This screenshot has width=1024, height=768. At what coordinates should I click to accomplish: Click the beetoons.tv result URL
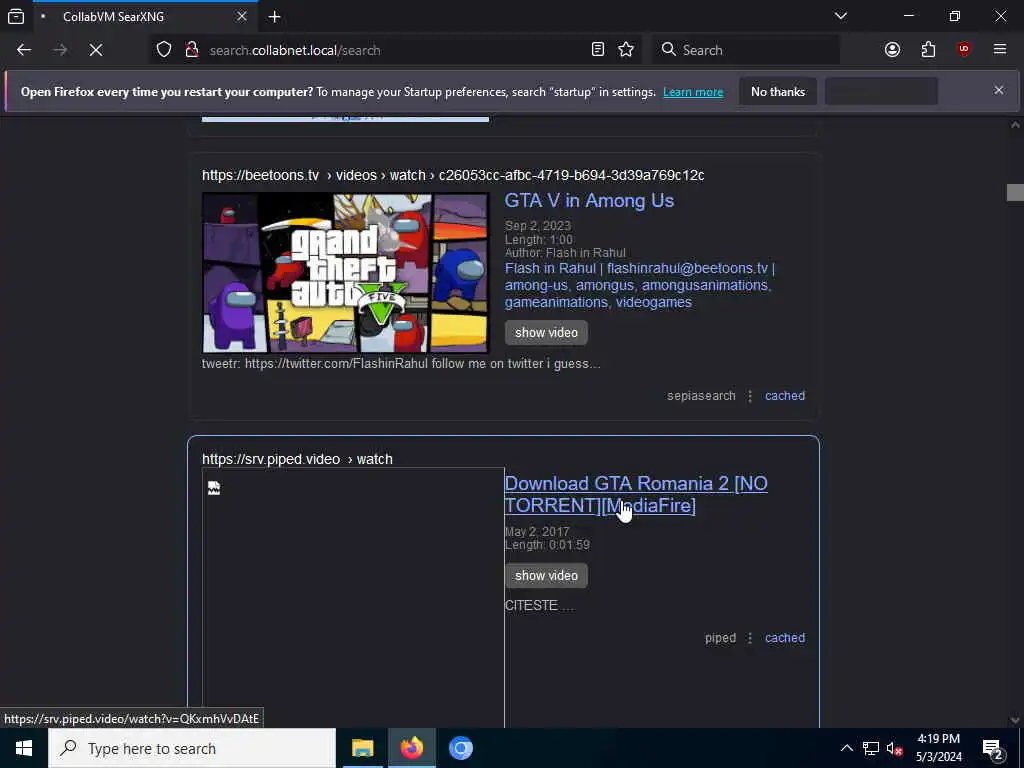point(453,175)
